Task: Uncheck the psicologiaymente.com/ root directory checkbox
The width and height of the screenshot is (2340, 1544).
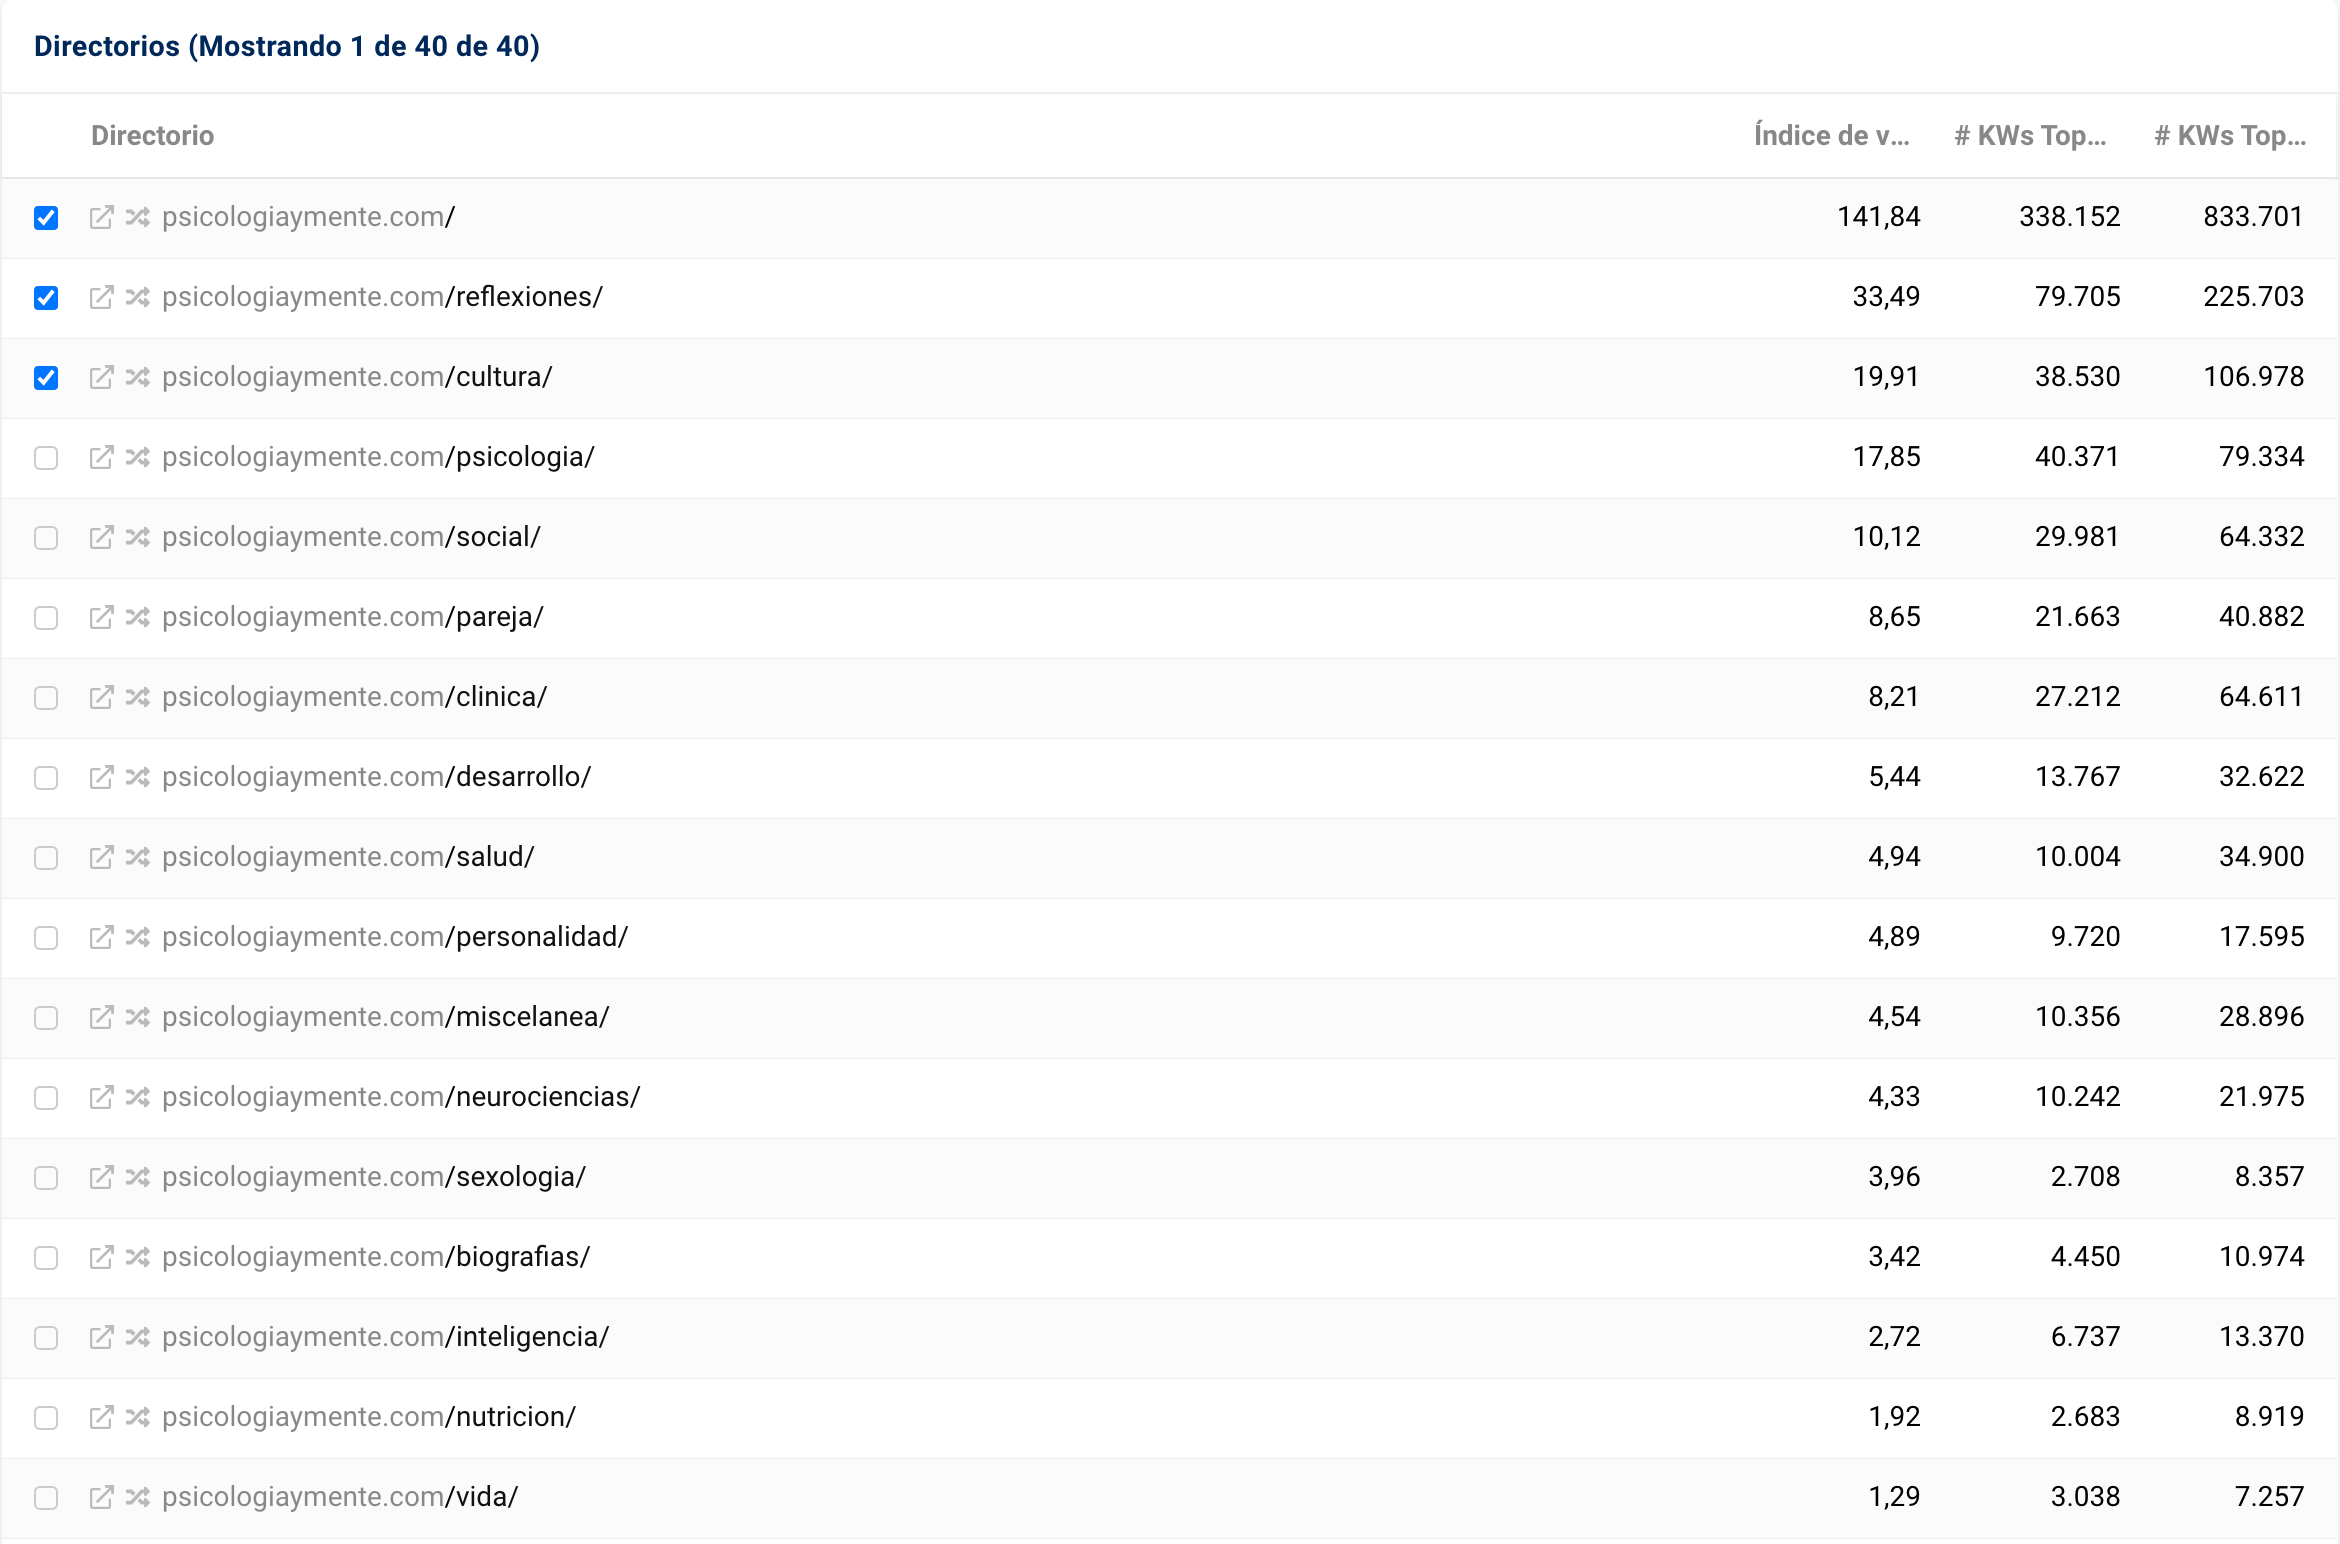Action: click(x=46, y=218)
